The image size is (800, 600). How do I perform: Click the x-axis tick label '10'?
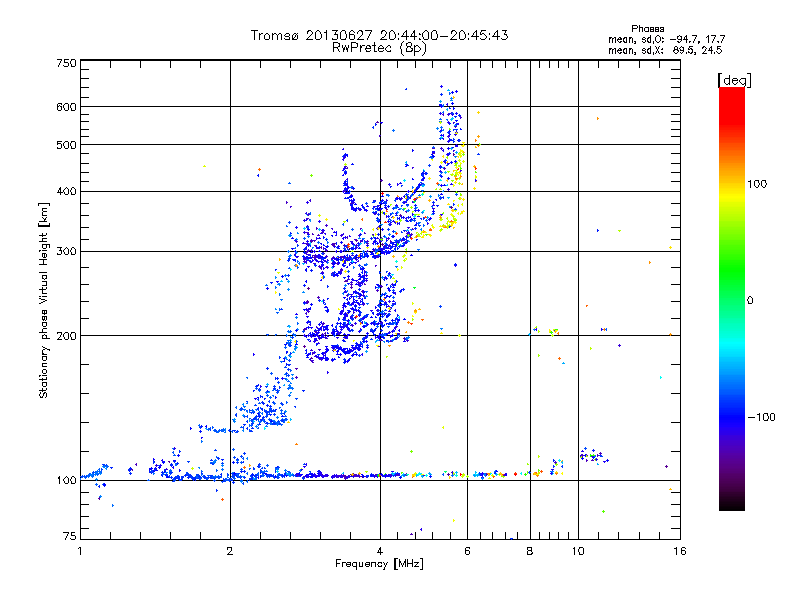[x=578, y=551]
